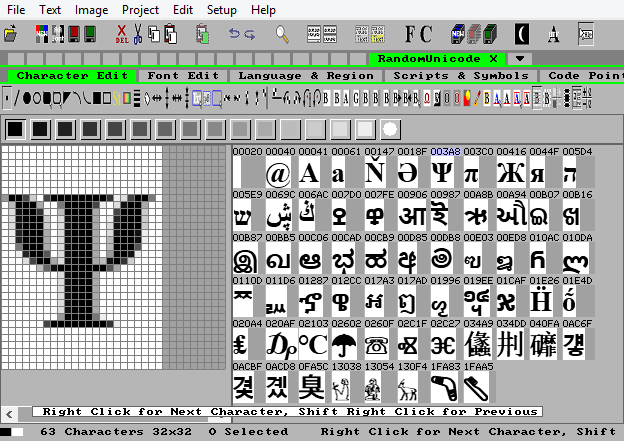Viewport: 624px width, 441px height.
Task: Select the scissors cut icon
Action: click(138, 34)
